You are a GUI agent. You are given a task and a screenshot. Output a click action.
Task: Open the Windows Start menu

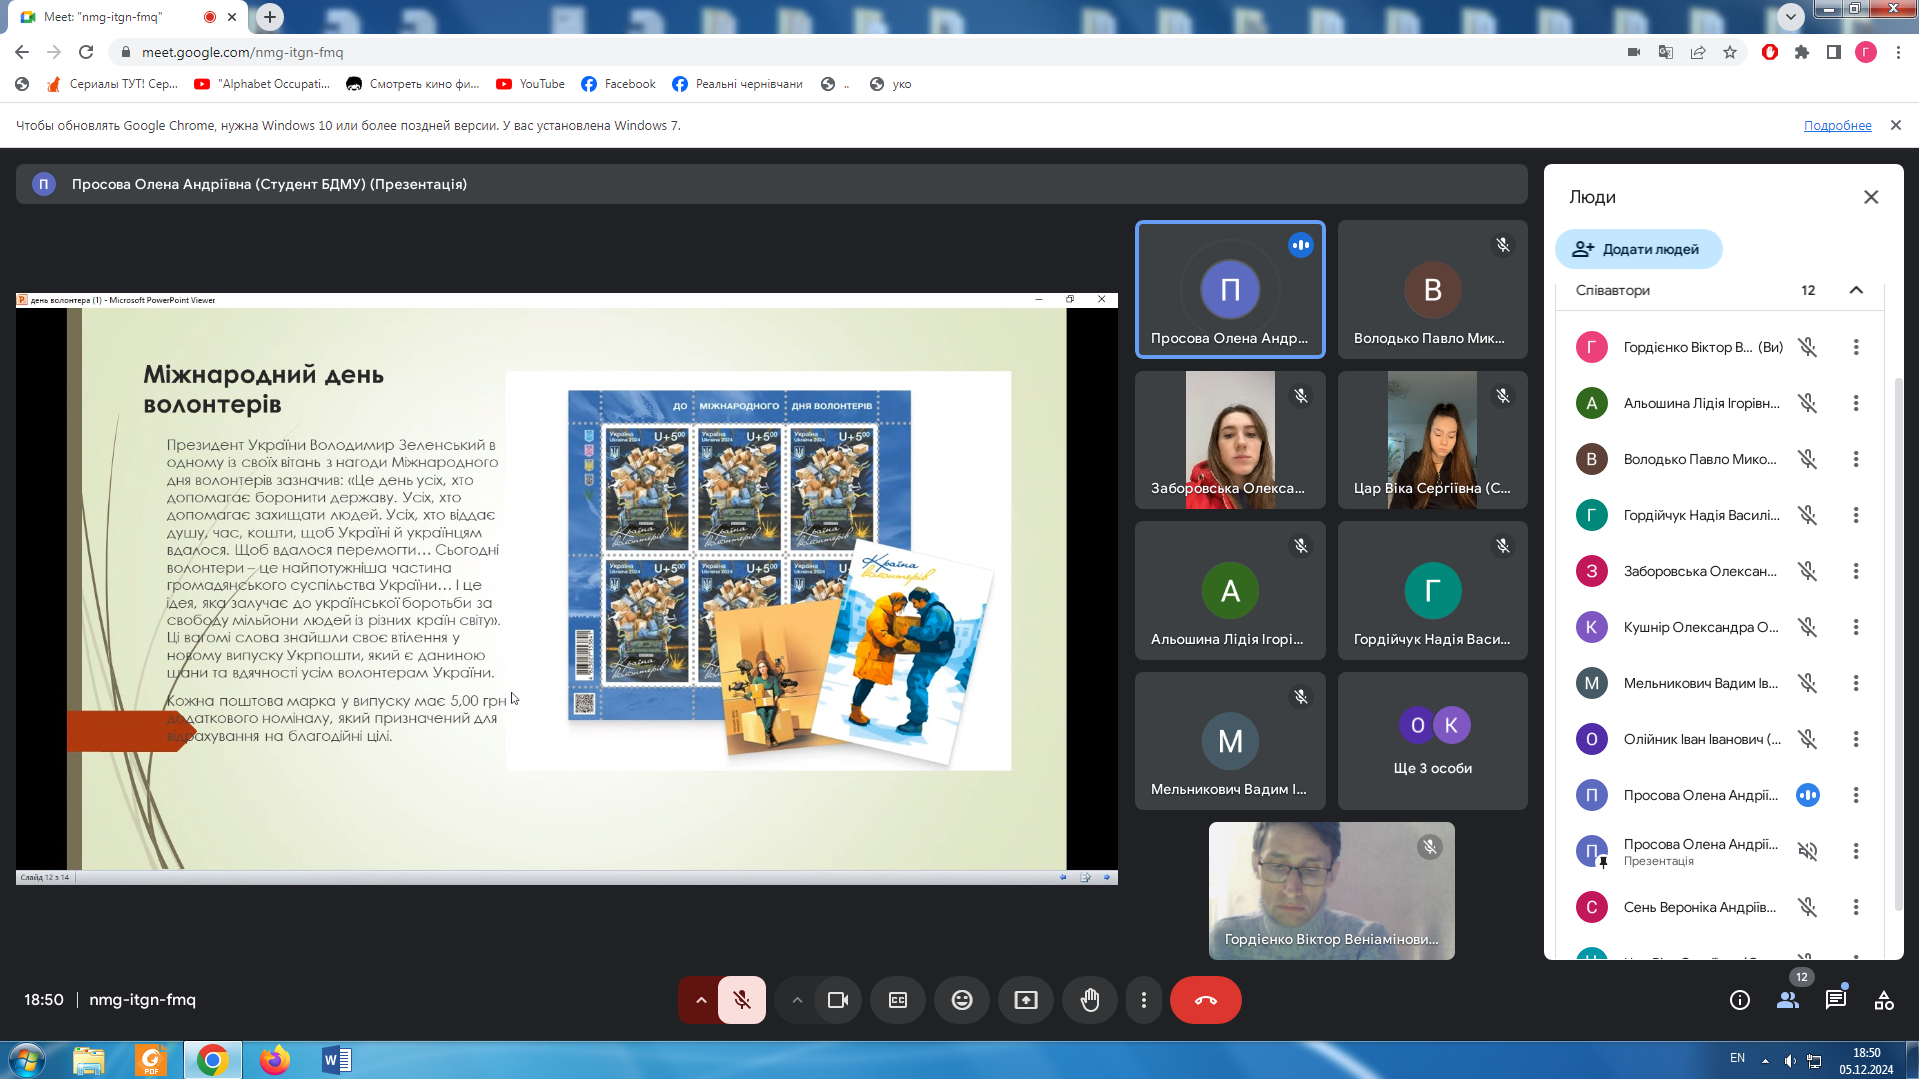click(x=26, y=1060)
